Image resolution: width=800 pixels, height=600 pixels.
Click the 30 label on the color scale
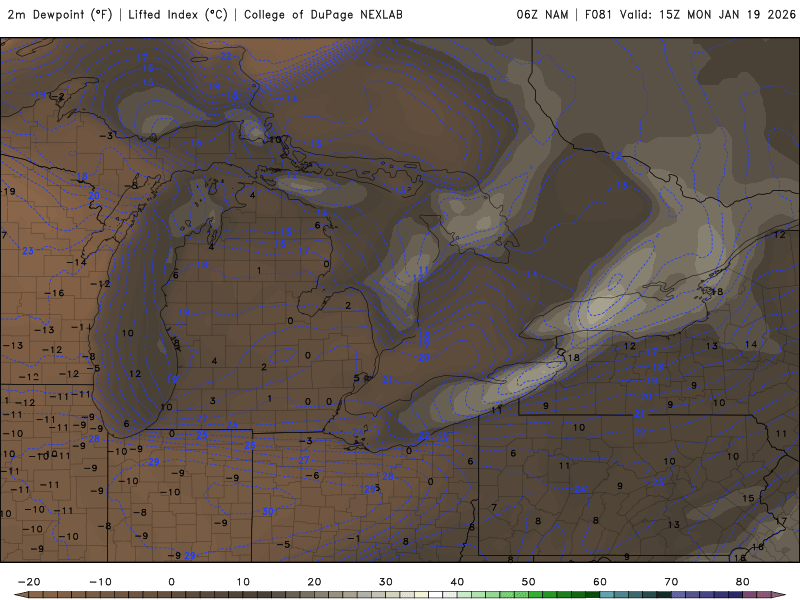click(x=386, y=582)
